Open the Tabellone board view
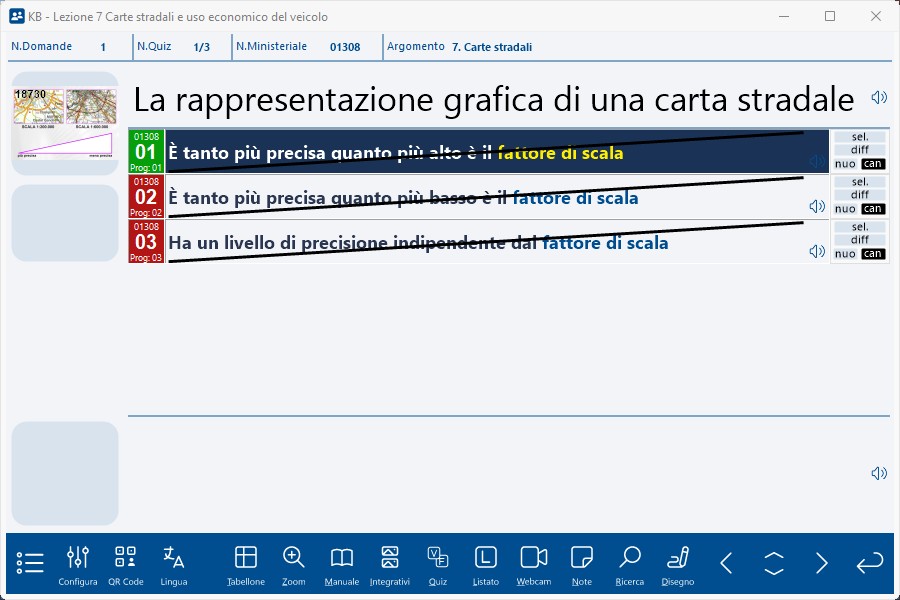Viewport: 900px width, 600px height. [x=245, y=563]
